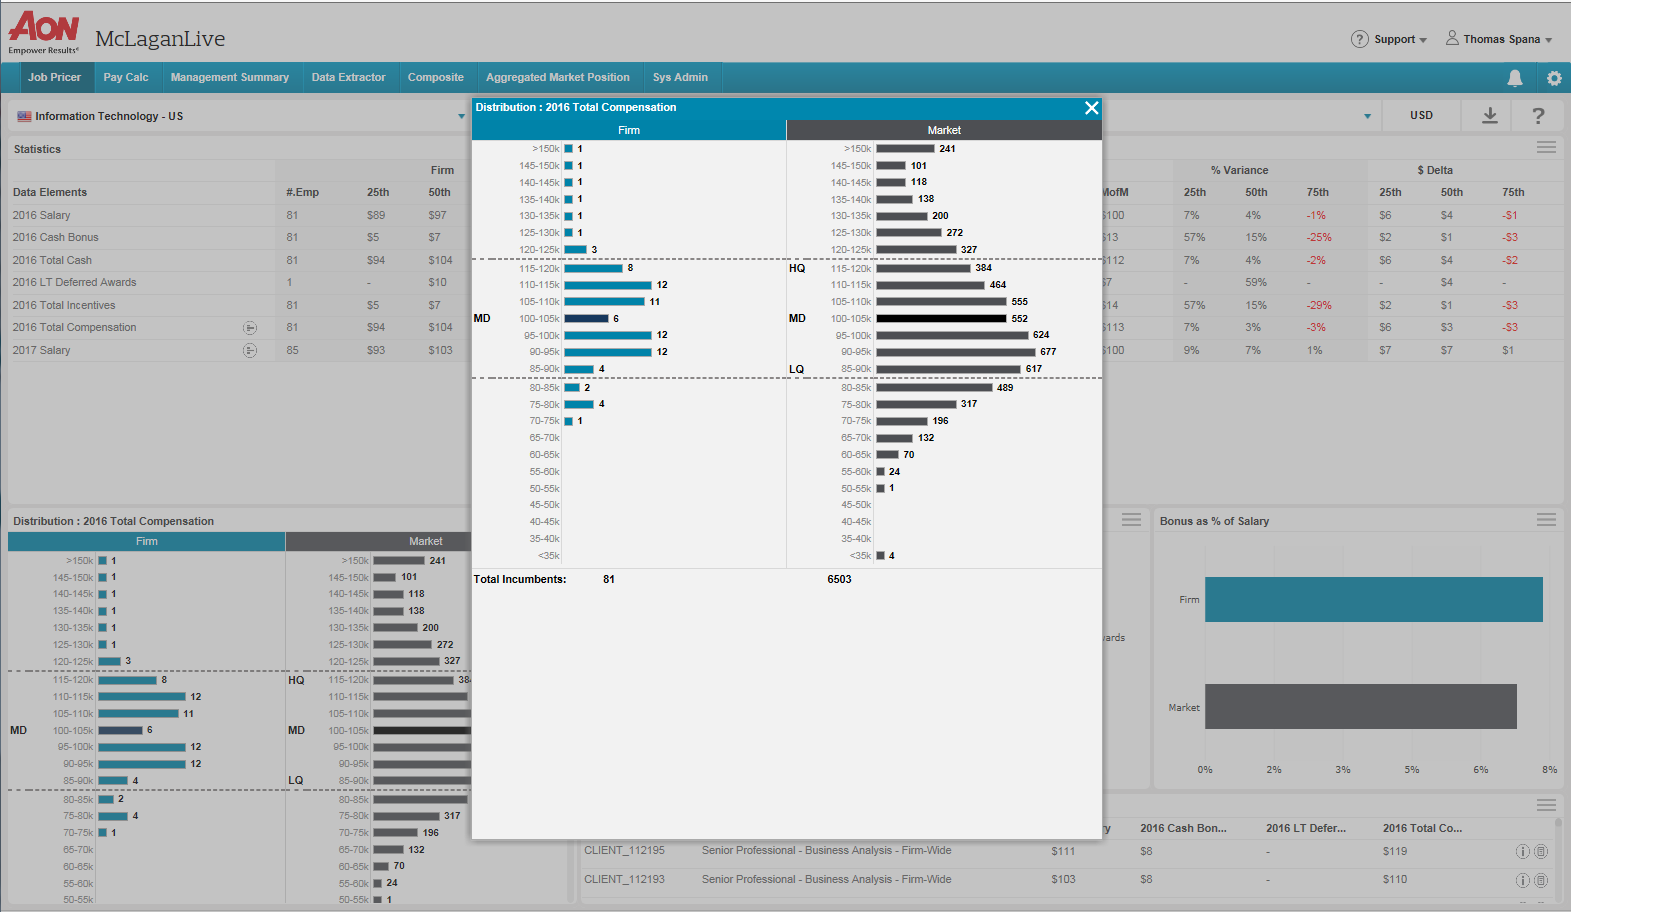Screen dimensions: 1672x912
Task: Open Statistics panel hamburger menu
Action: coord(1546,147)
